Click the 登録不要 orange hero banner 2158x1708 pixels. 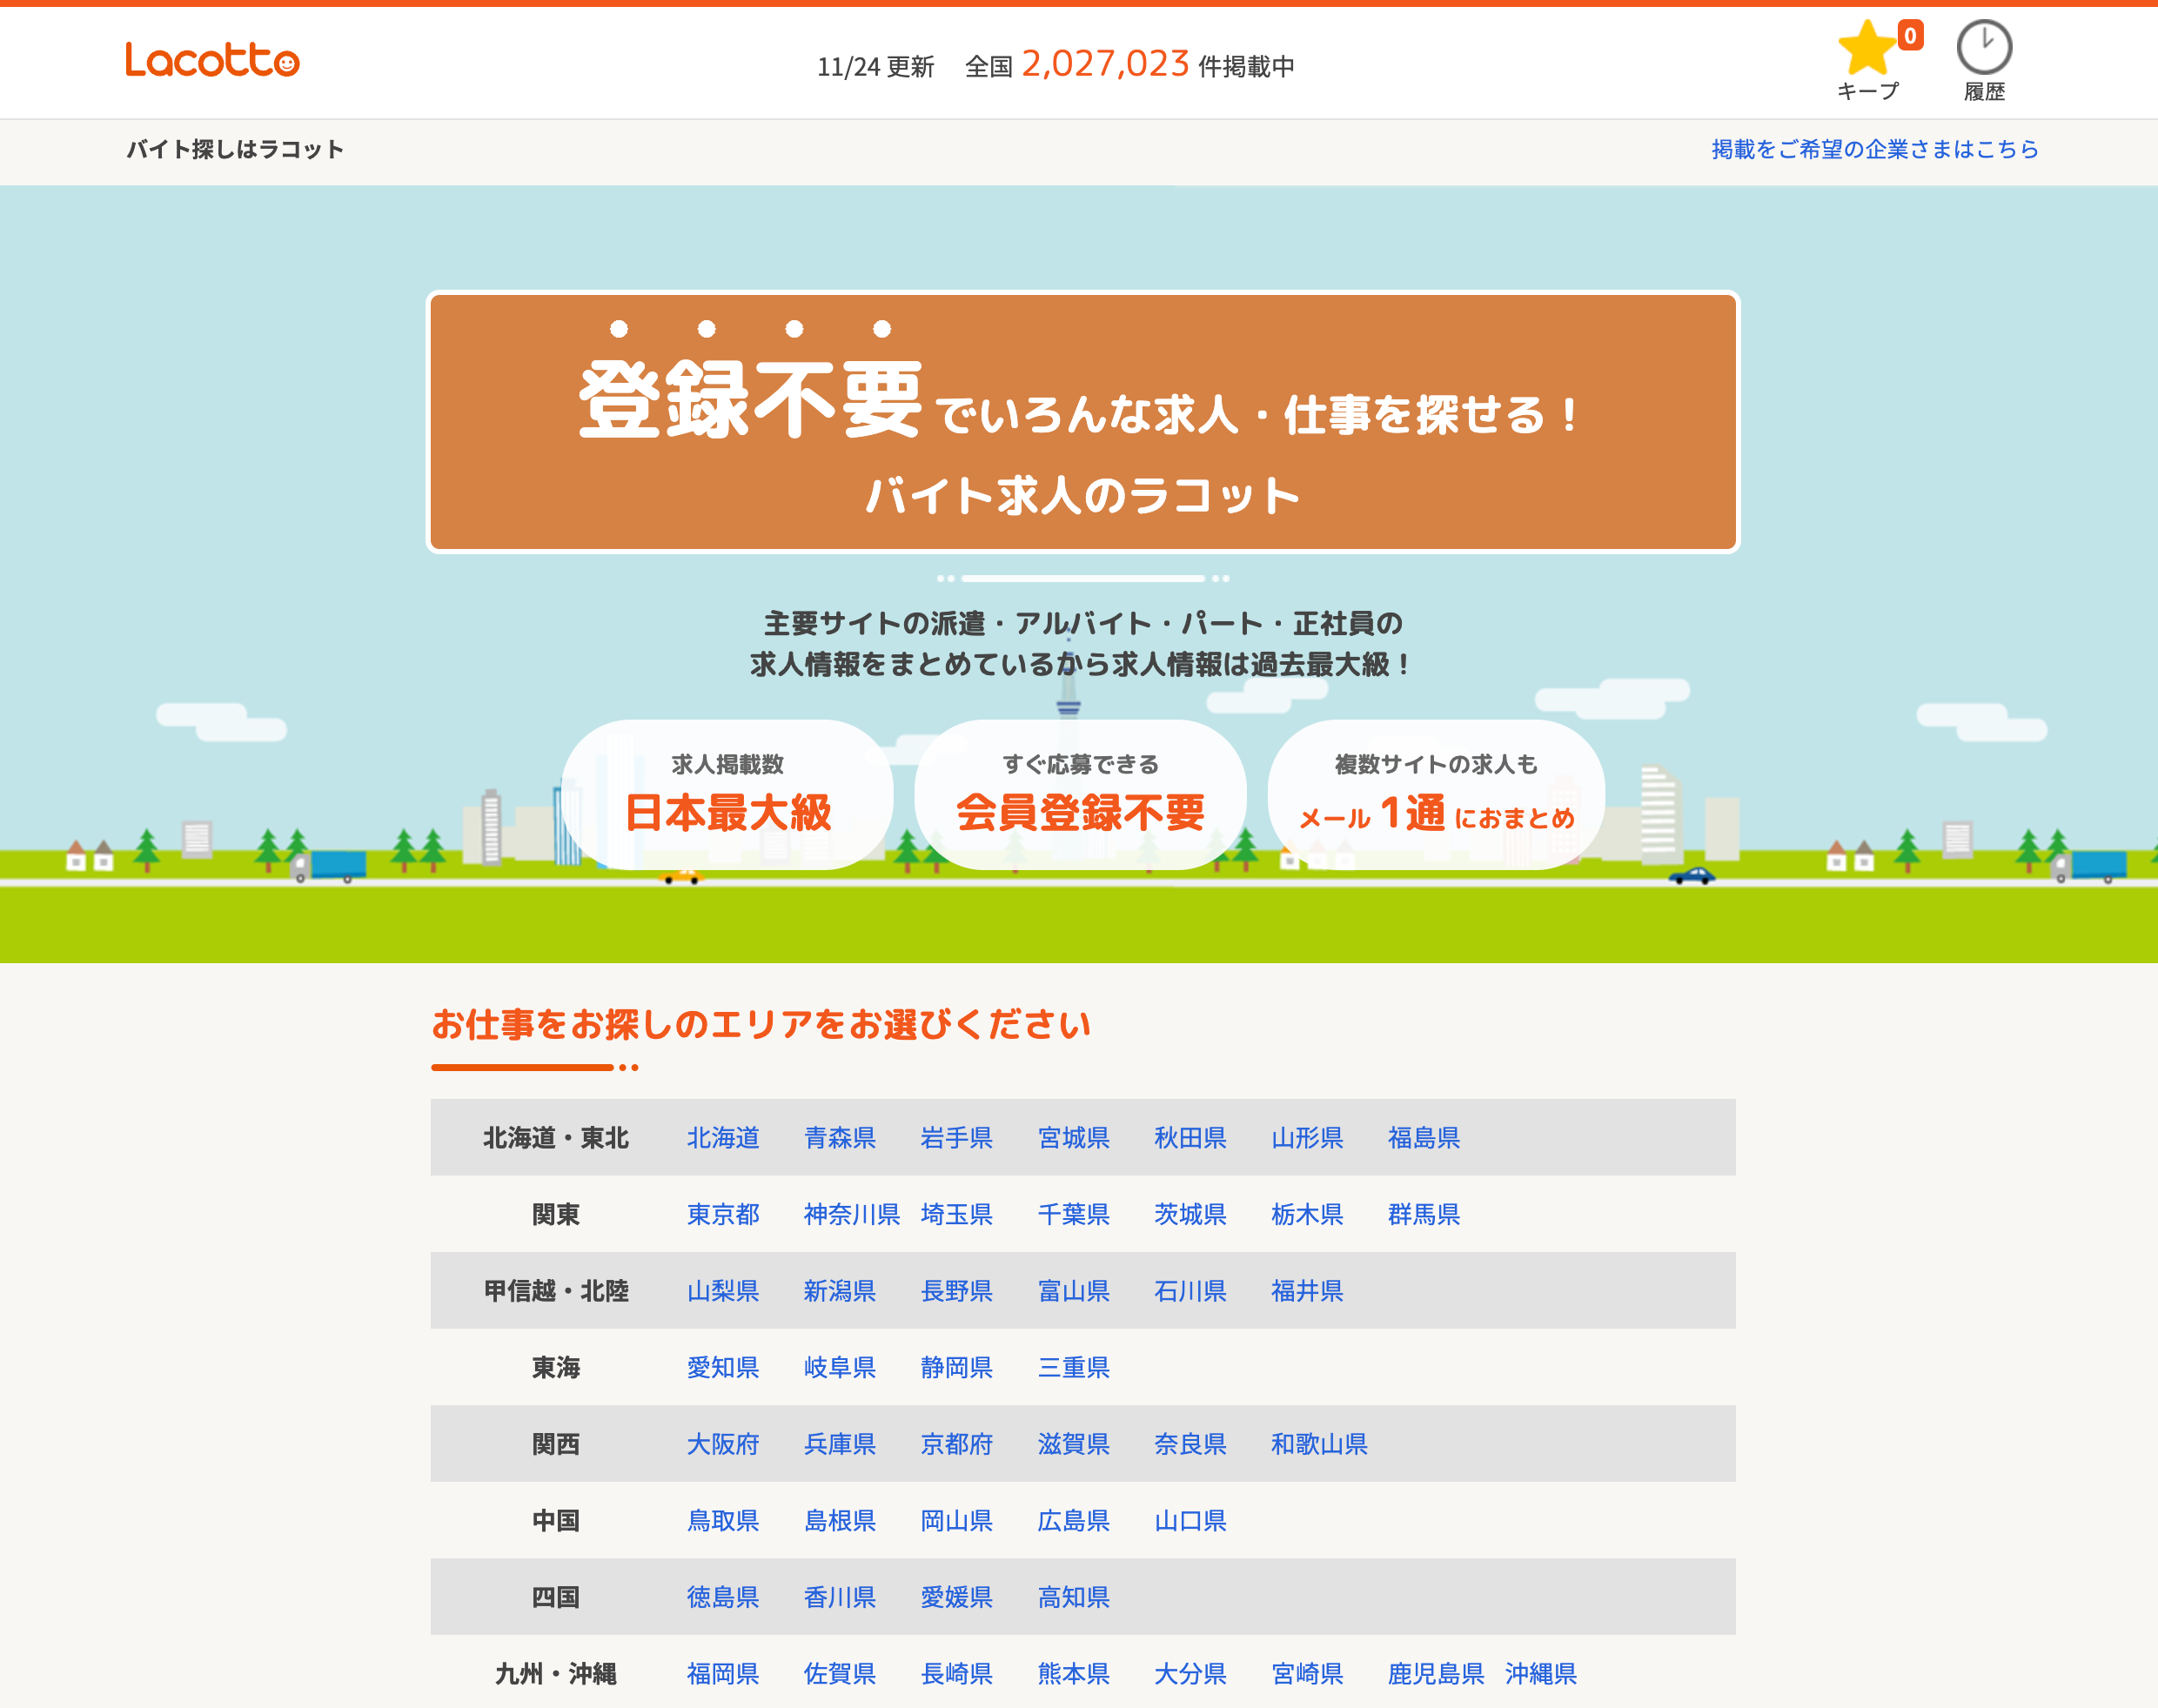1083,421
